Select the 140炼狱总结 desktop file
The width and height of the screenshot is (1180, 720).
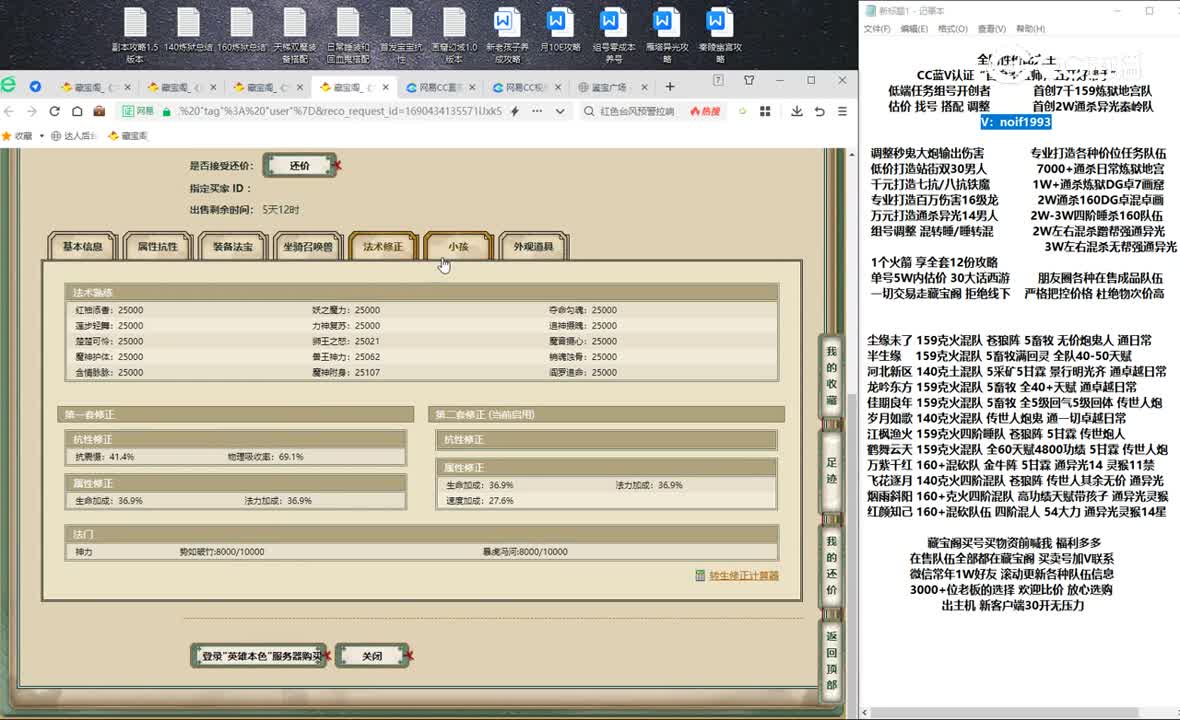coord(188,30)
